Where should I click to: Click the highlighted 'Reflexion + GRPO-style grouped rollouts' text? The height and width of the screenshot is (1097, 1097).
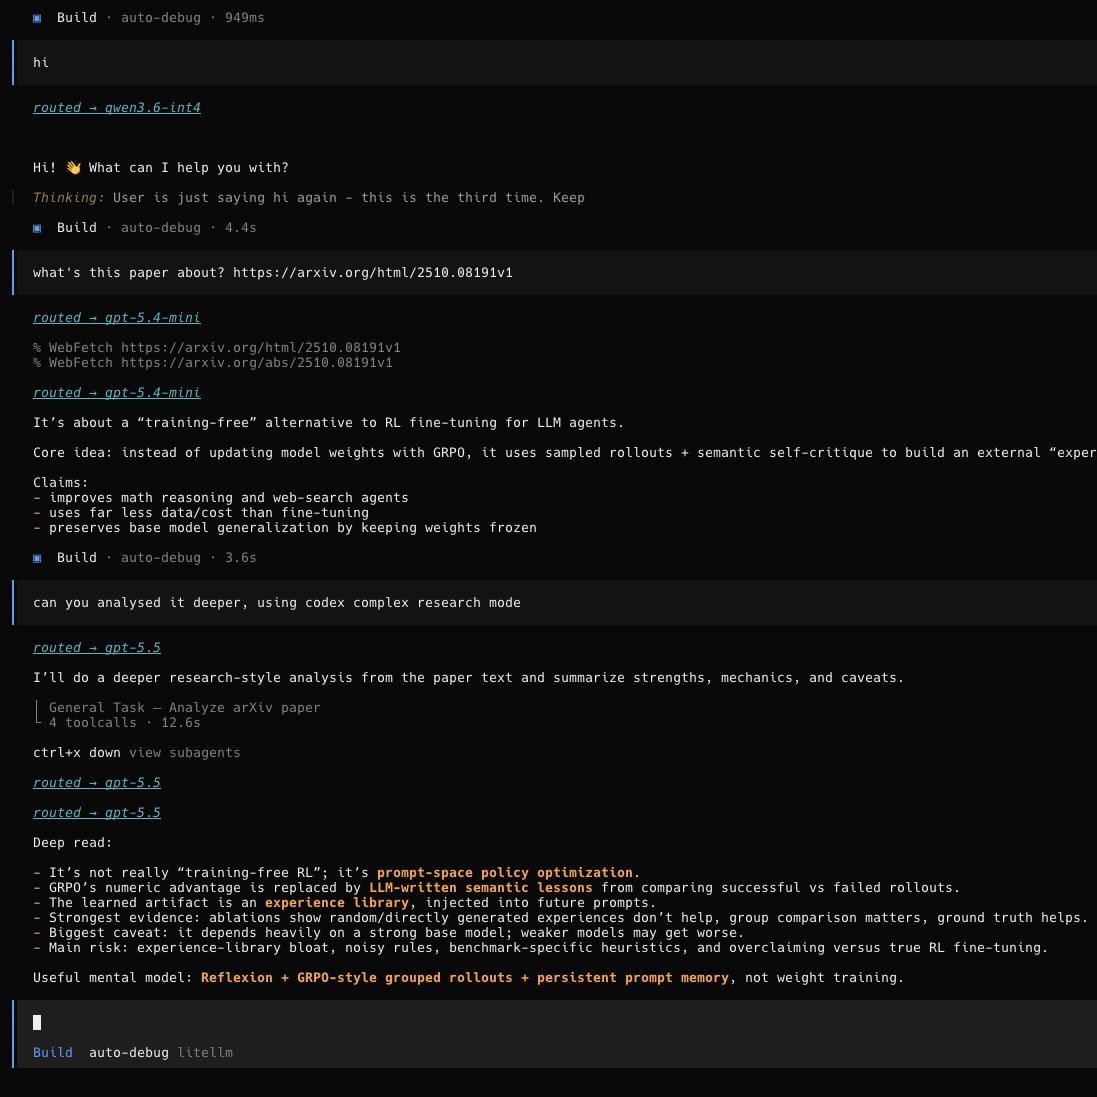click(356, 977)
